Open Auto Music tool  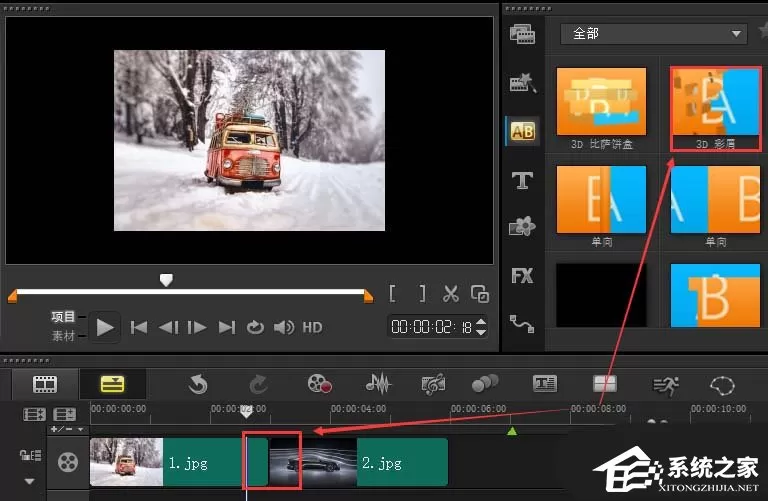coord(433,384)
